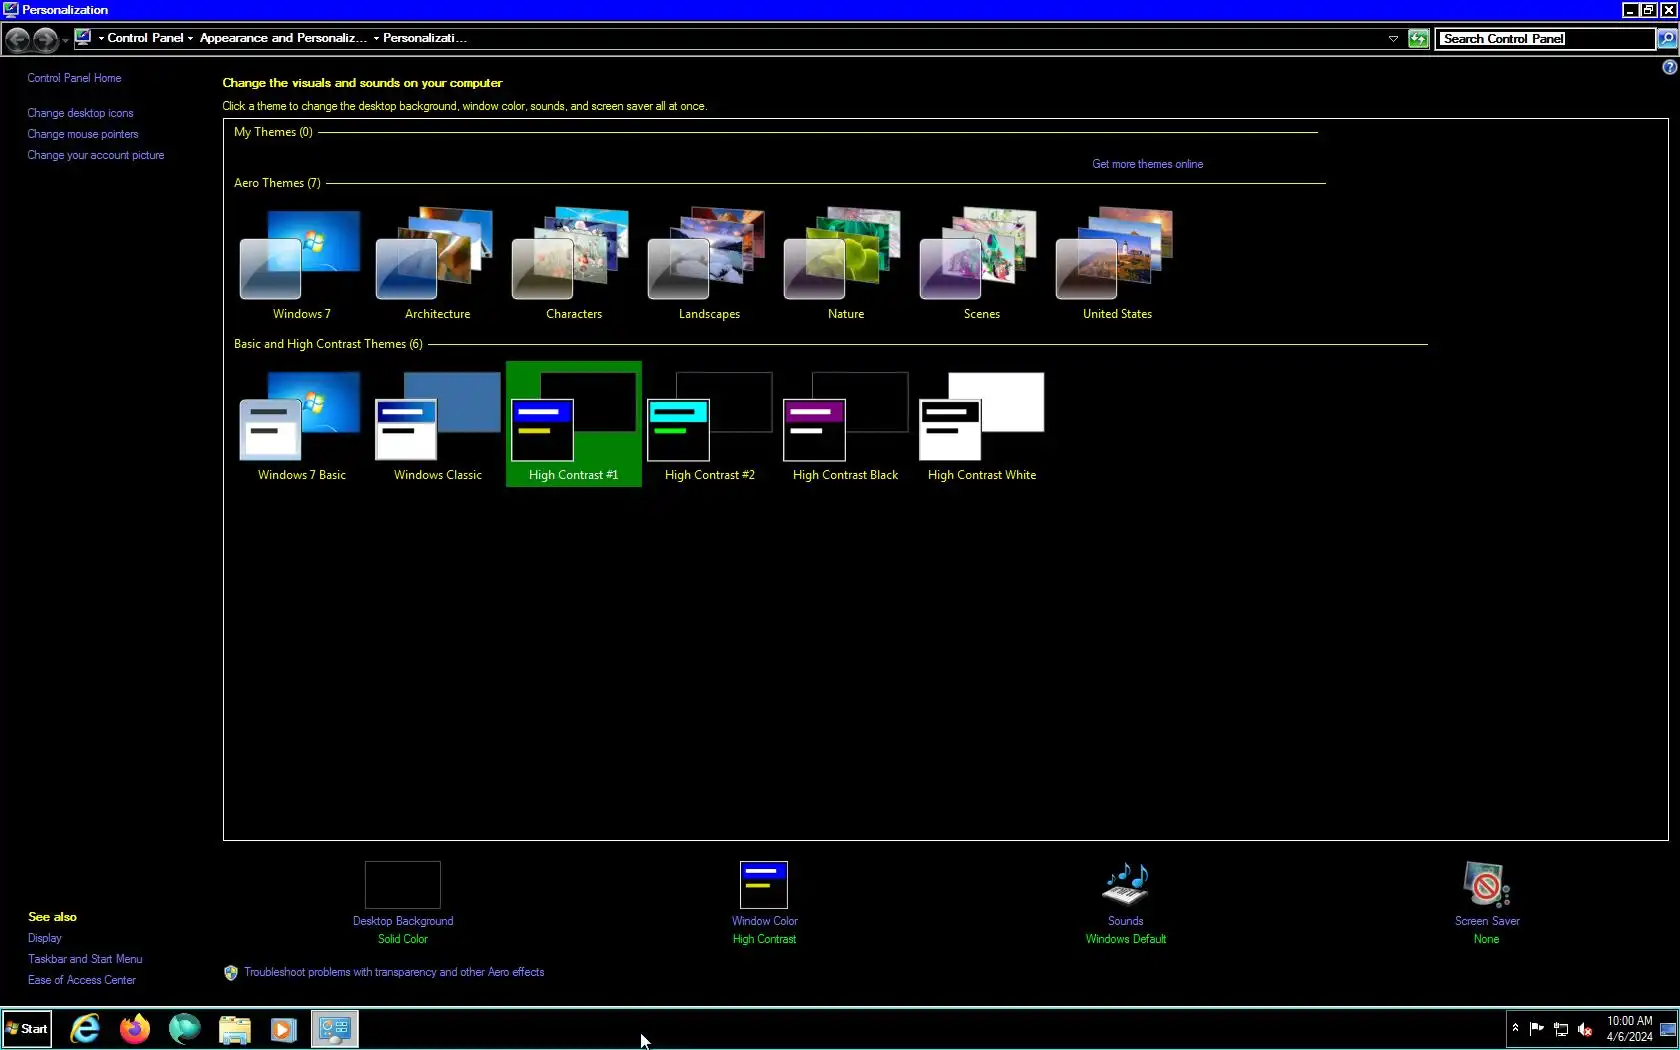Open Windows Media Player from the taskbar

point(284,1029)
